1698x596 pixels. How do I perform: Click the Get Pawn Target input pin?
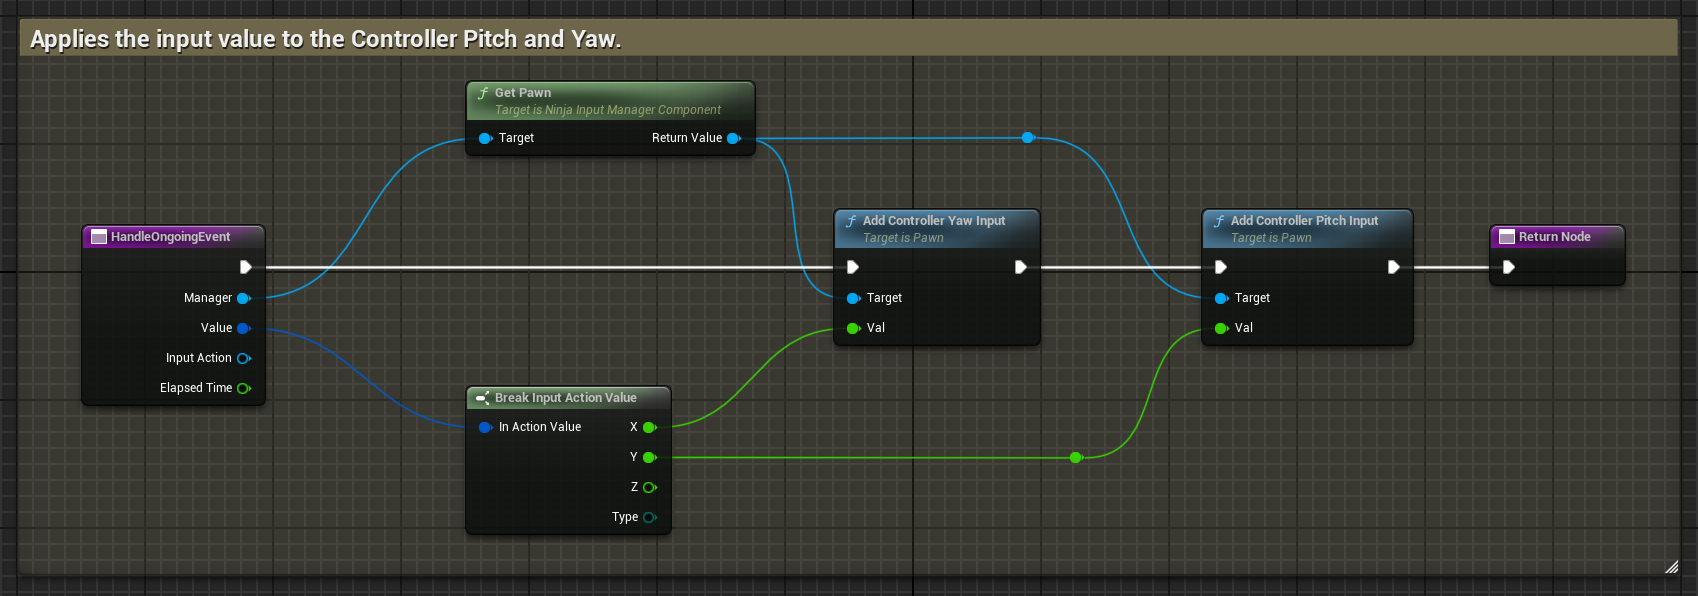pyautogui.click(x=485, y=138)
